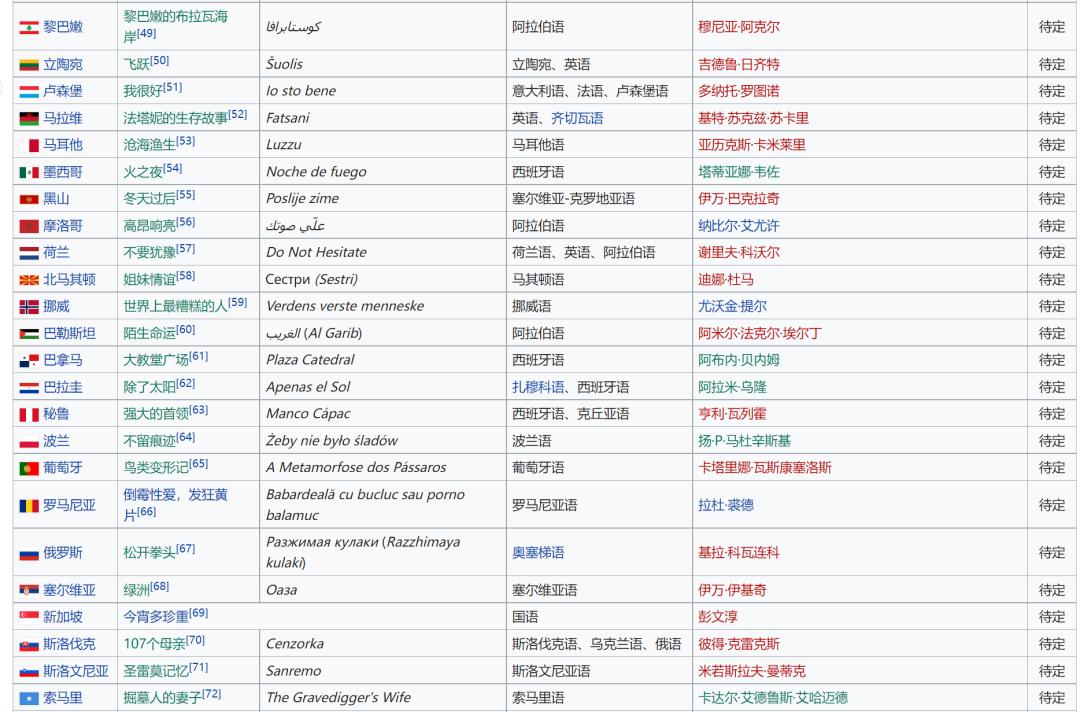This screenshot has width=1080, height=712.
Task: Click the Malawi flag icon
Action: [29, 118]
